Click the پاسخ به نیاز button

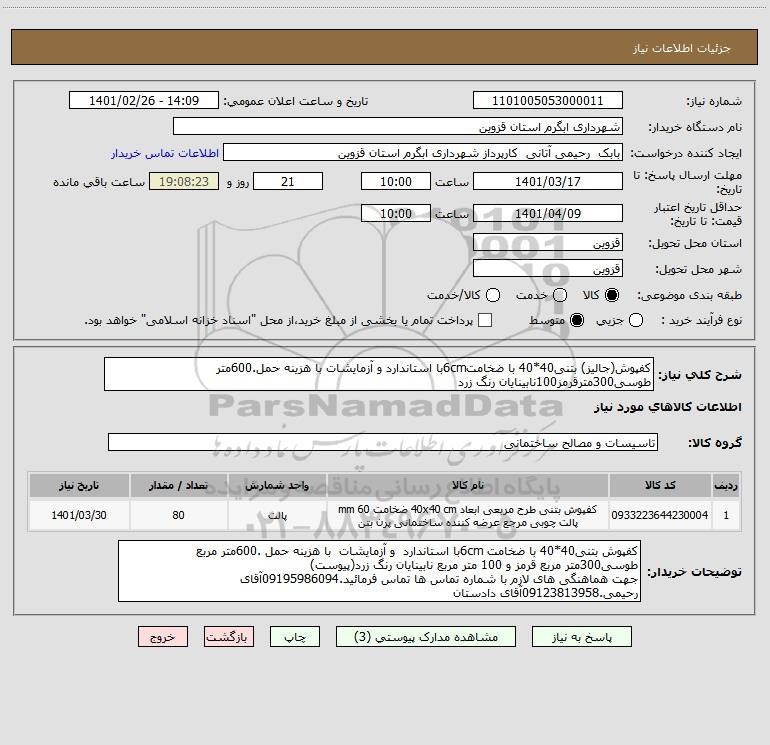pyautogui.click(x=582, y=637)
